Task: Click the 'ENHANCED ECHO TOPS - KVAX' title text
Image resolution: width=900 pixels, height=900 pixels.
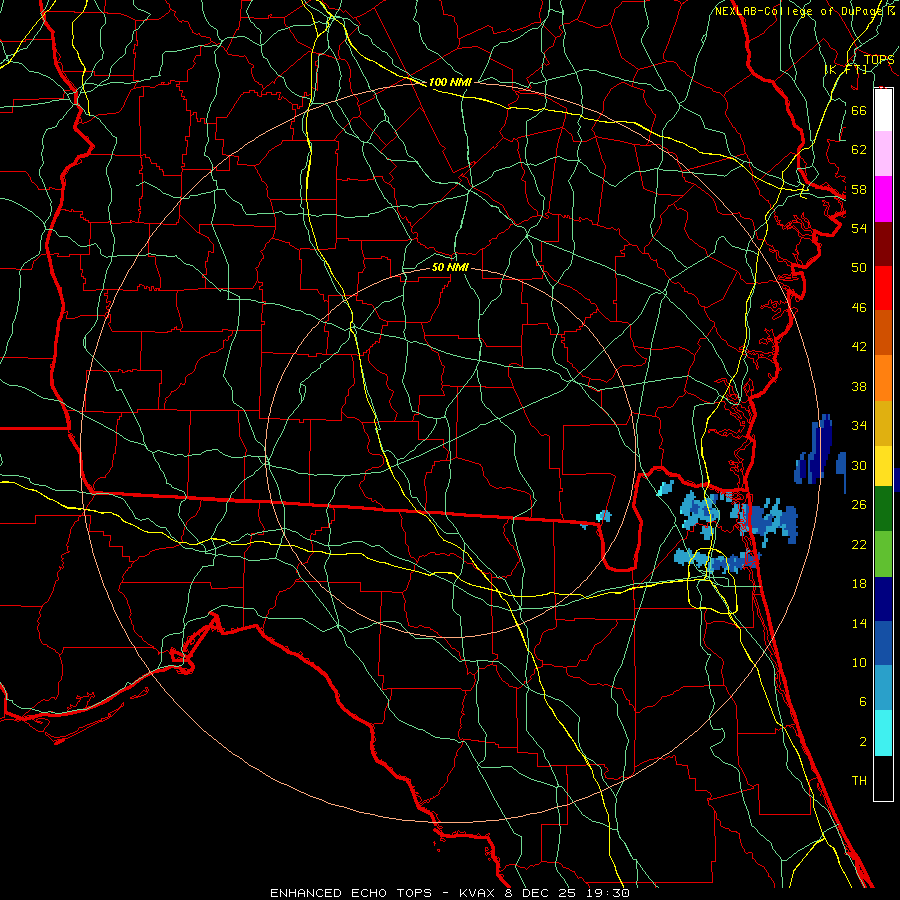Action: coord(383,893)
